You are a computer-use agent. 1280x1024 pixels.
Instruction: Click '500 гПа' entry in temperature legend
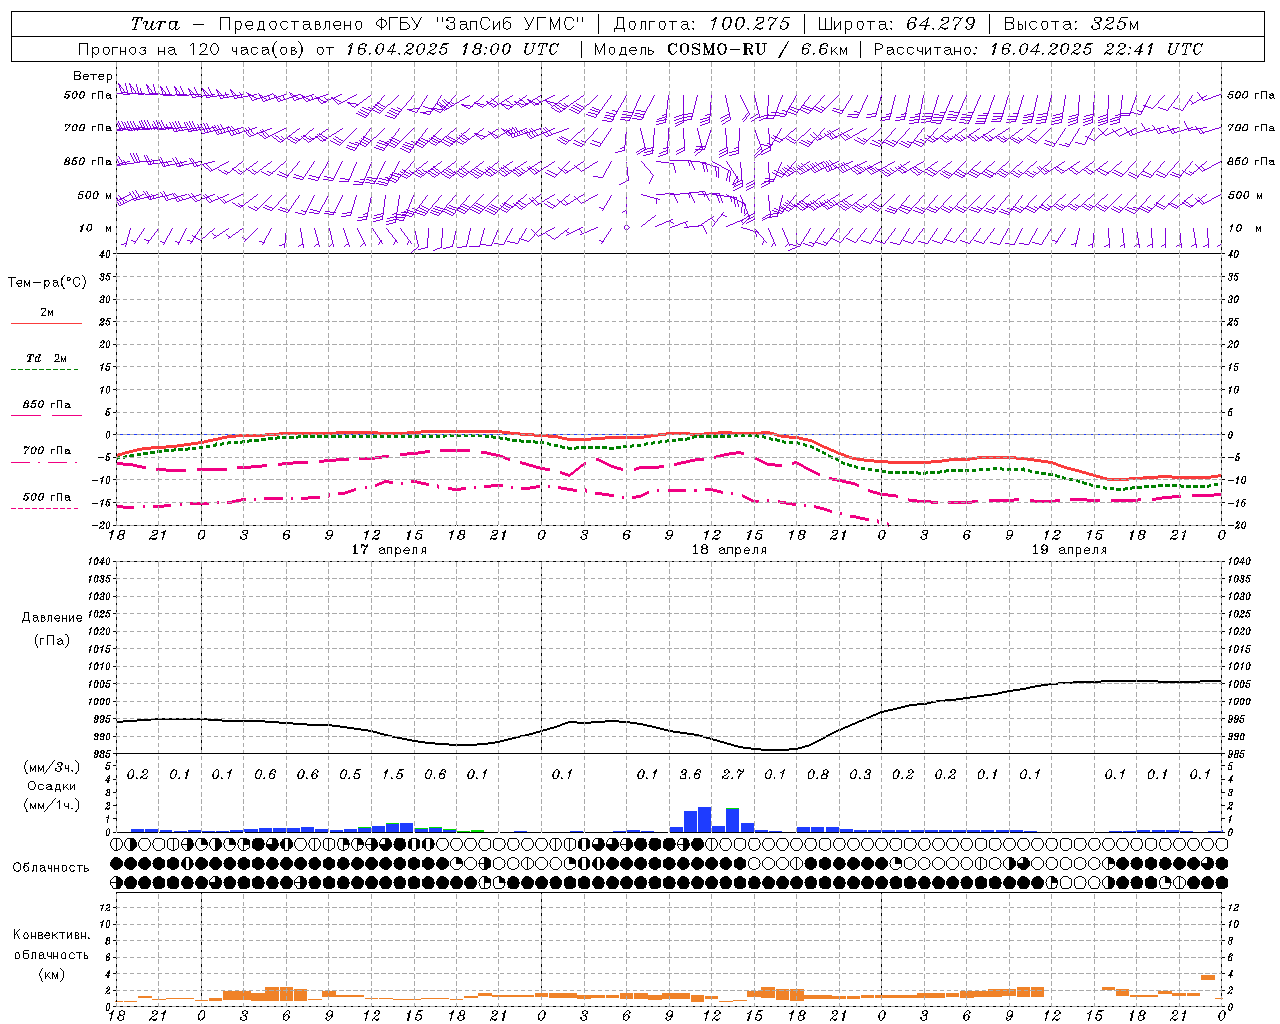click(47, 496)
